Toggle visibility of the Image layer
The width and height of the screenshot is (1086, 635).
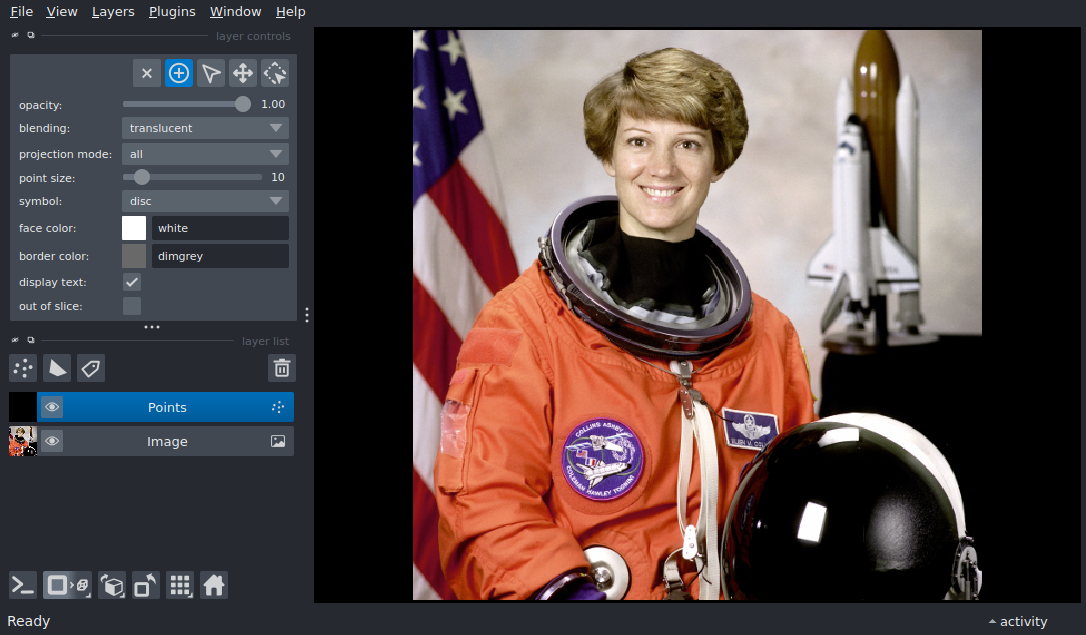pyautogui.click(x=52, y=441)
